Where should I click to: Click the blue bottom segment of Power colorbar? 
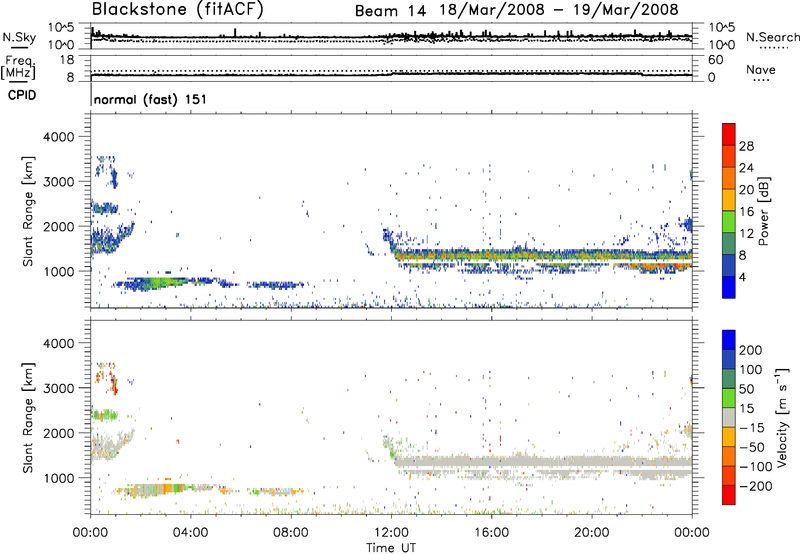729,287
